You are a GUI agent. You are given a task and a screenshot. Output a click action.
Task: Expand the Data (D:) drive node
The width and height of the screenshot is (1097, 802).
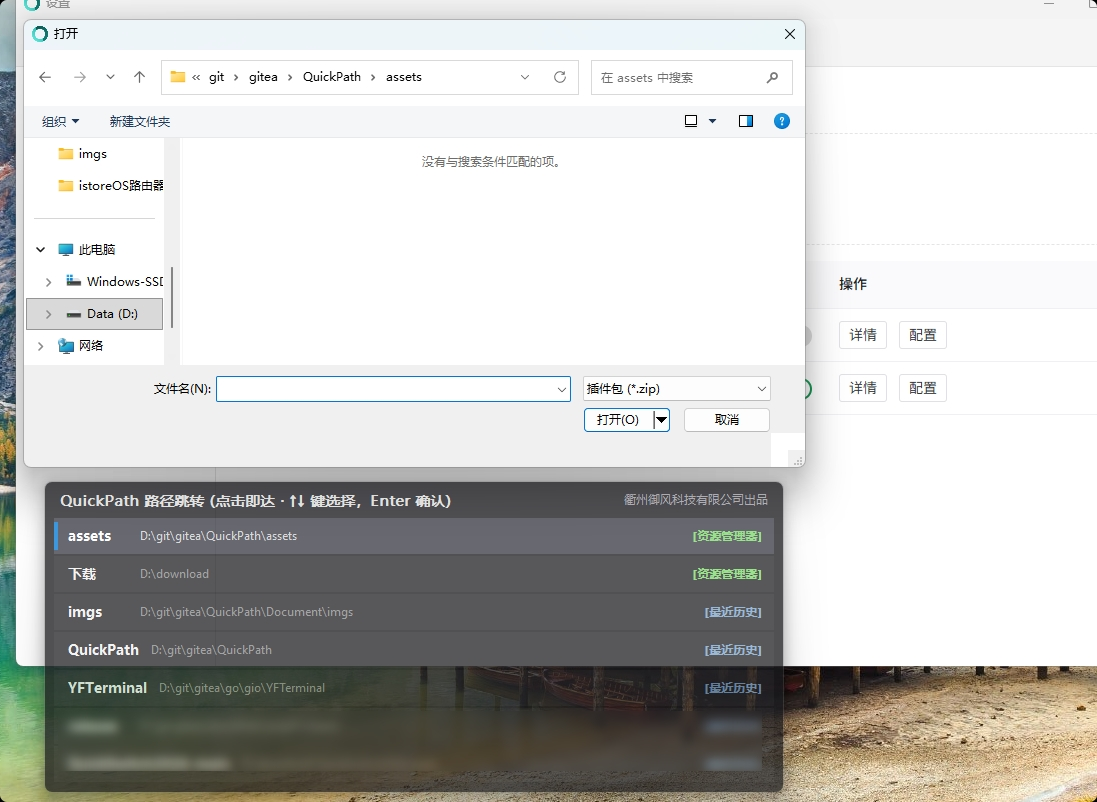[48, 314]
